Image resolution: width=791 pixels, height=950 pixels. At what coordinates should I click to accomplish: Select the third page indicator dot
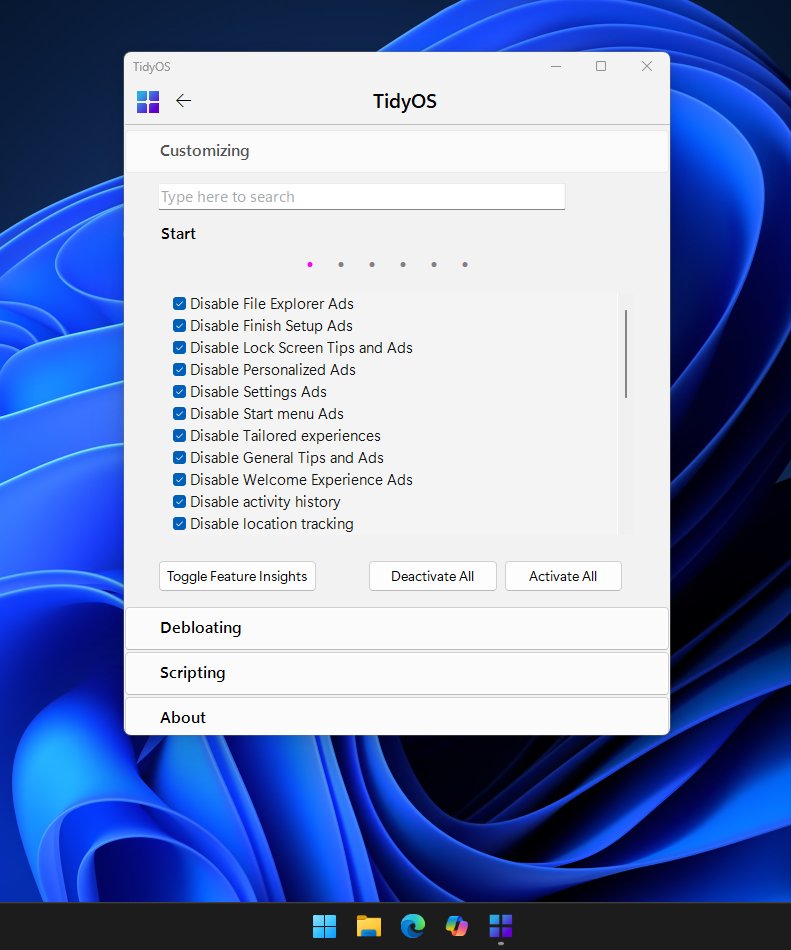(372, 265)
